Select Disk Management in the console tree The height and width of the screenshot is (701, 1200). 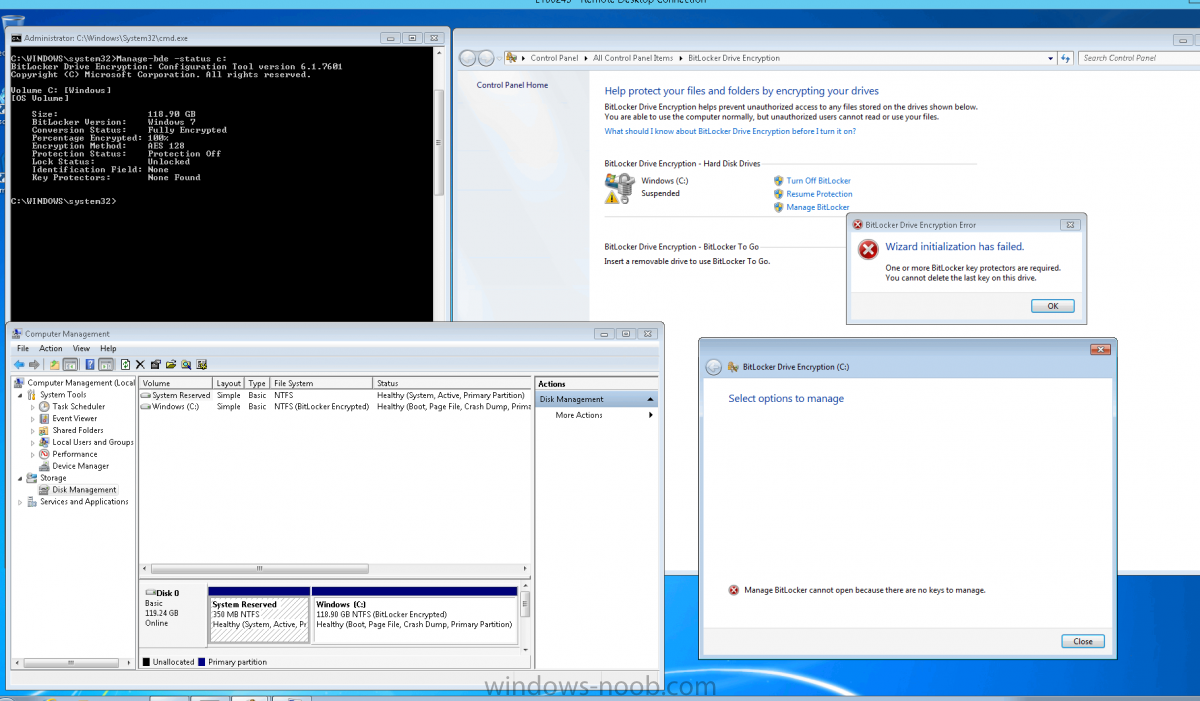[84, 490]
